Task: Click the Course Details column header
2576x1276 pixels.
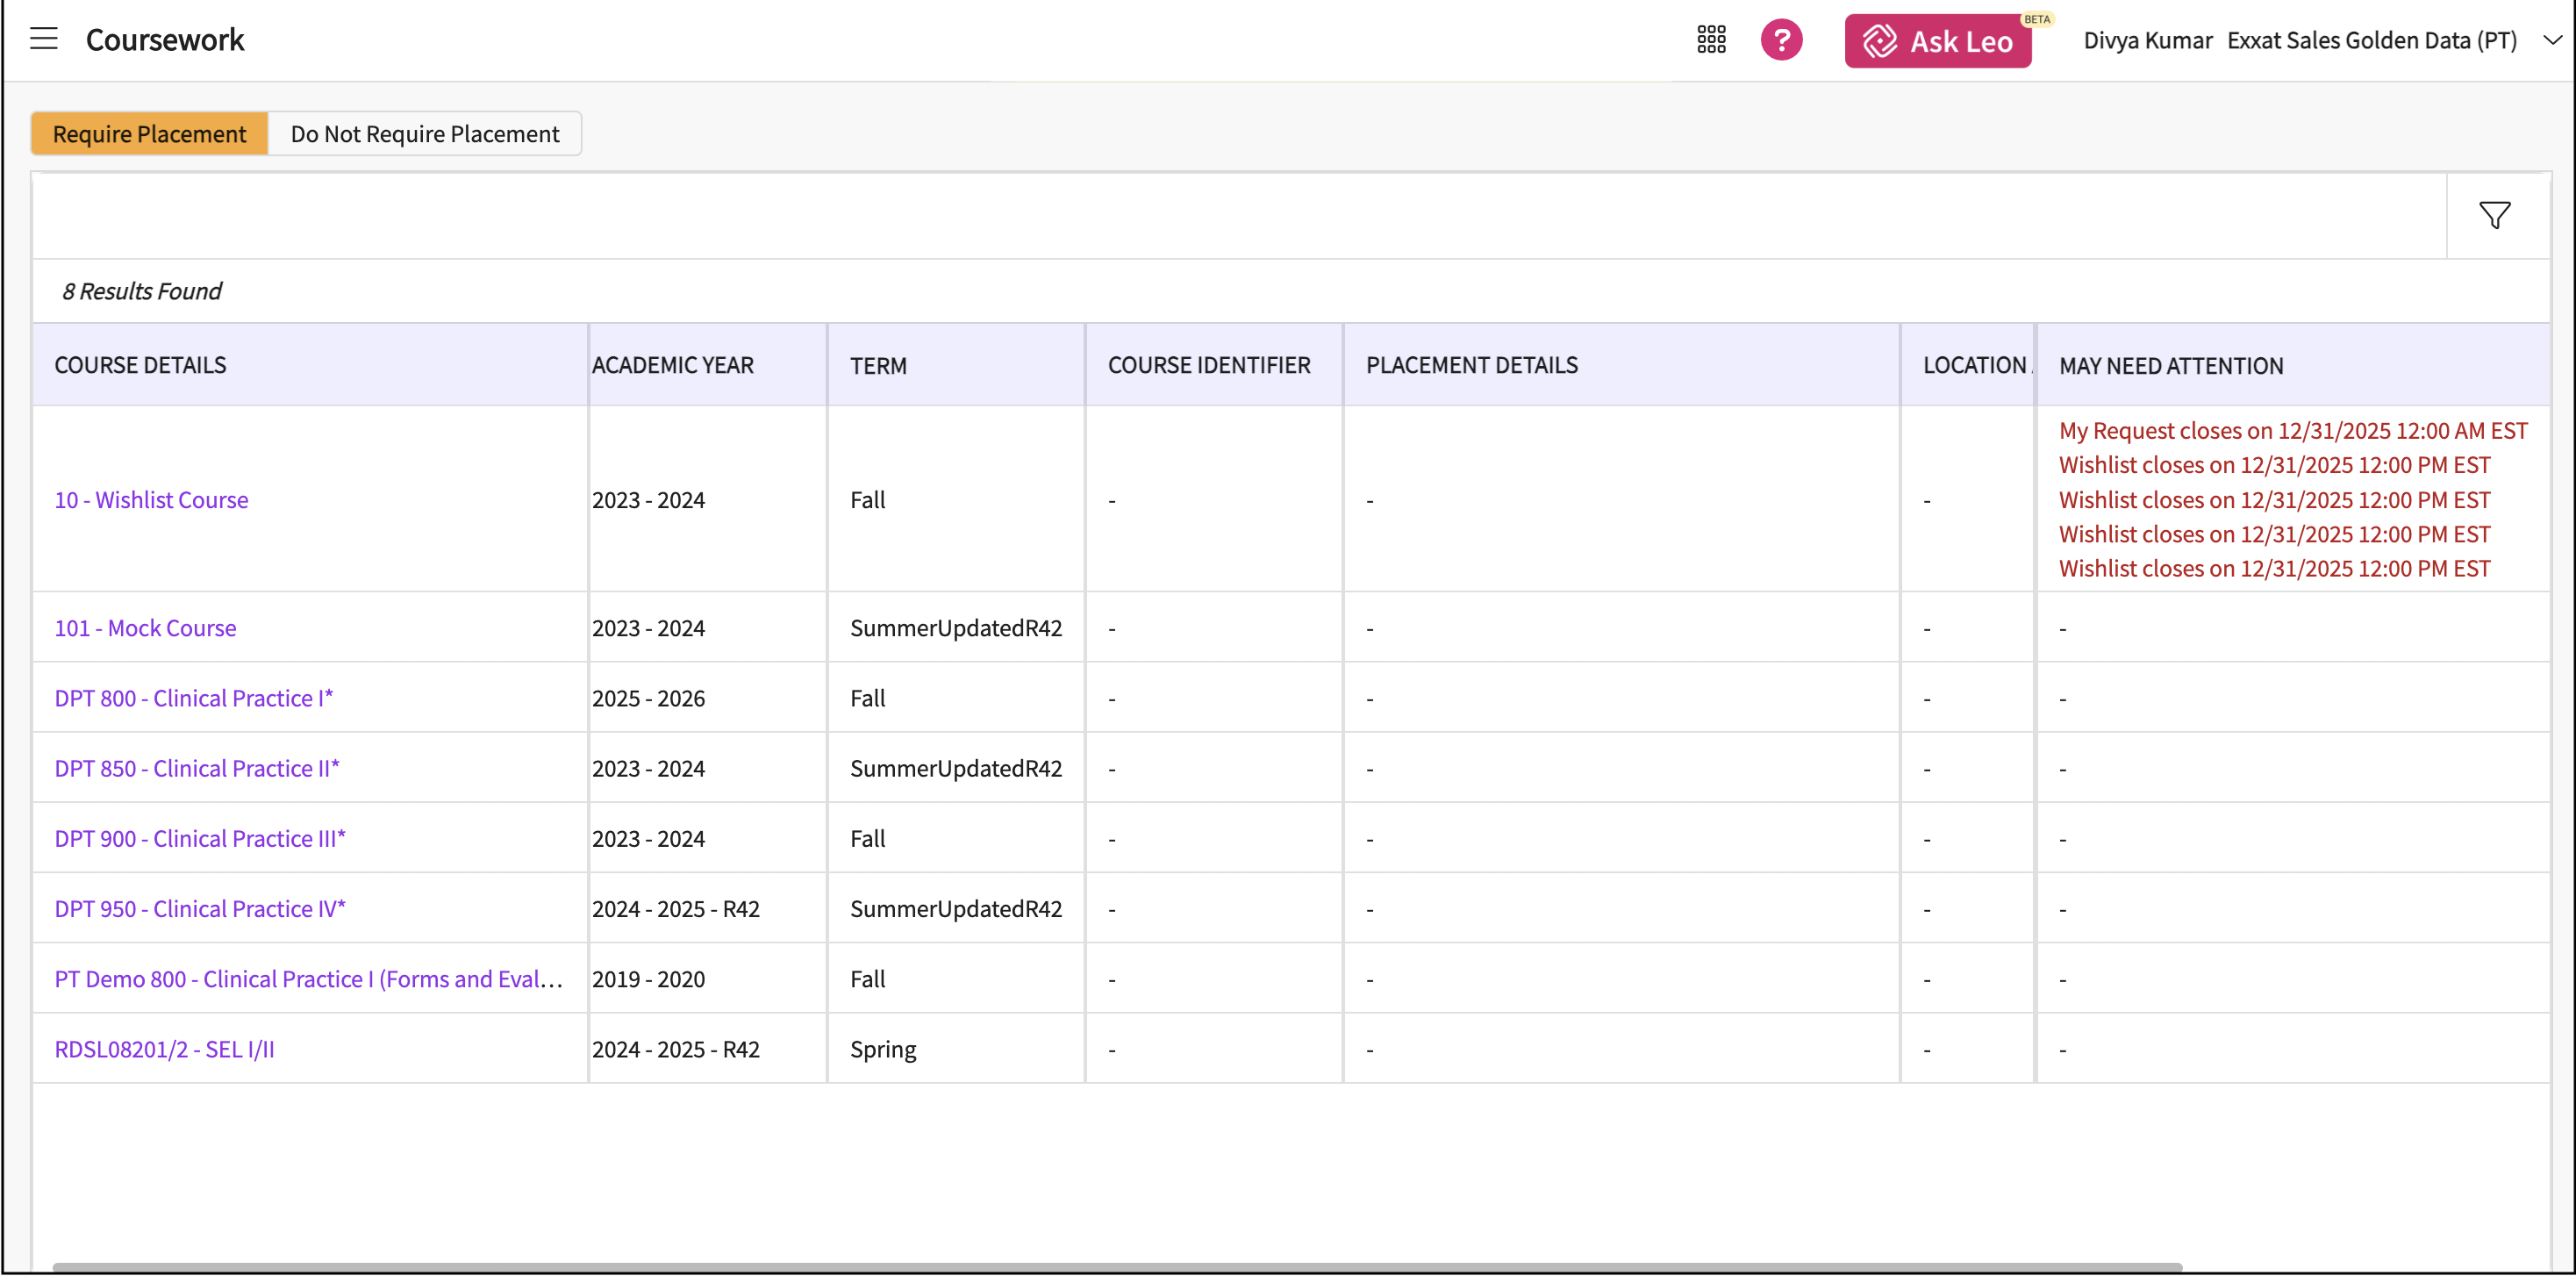Action: (140, 365)
